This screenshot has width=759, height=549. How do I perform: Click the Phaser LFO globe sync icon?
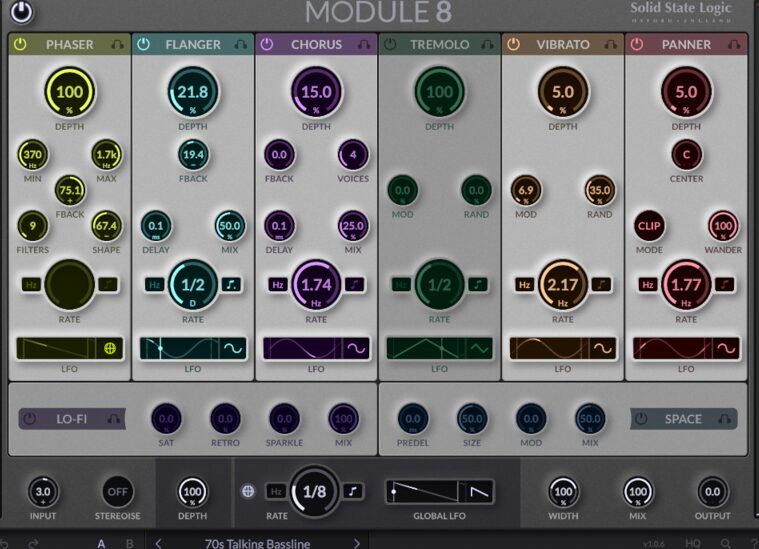point(111,348)
